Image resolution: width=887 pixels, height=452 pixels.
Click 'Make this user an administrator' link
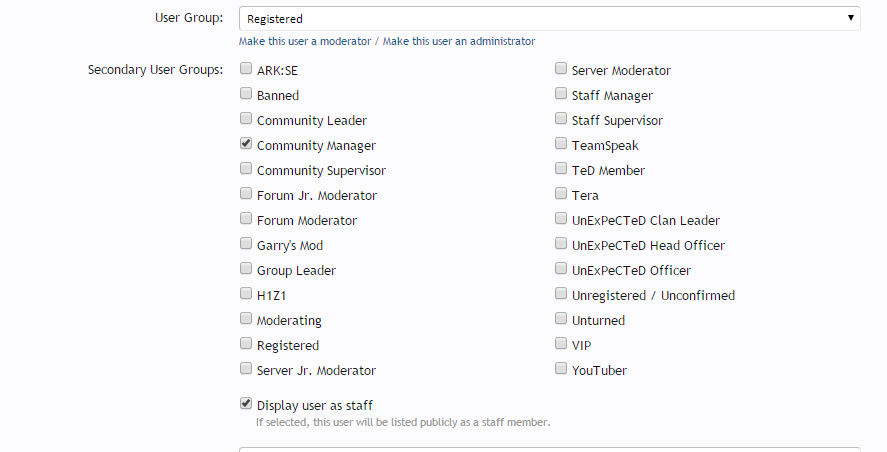tap(459, 41)
